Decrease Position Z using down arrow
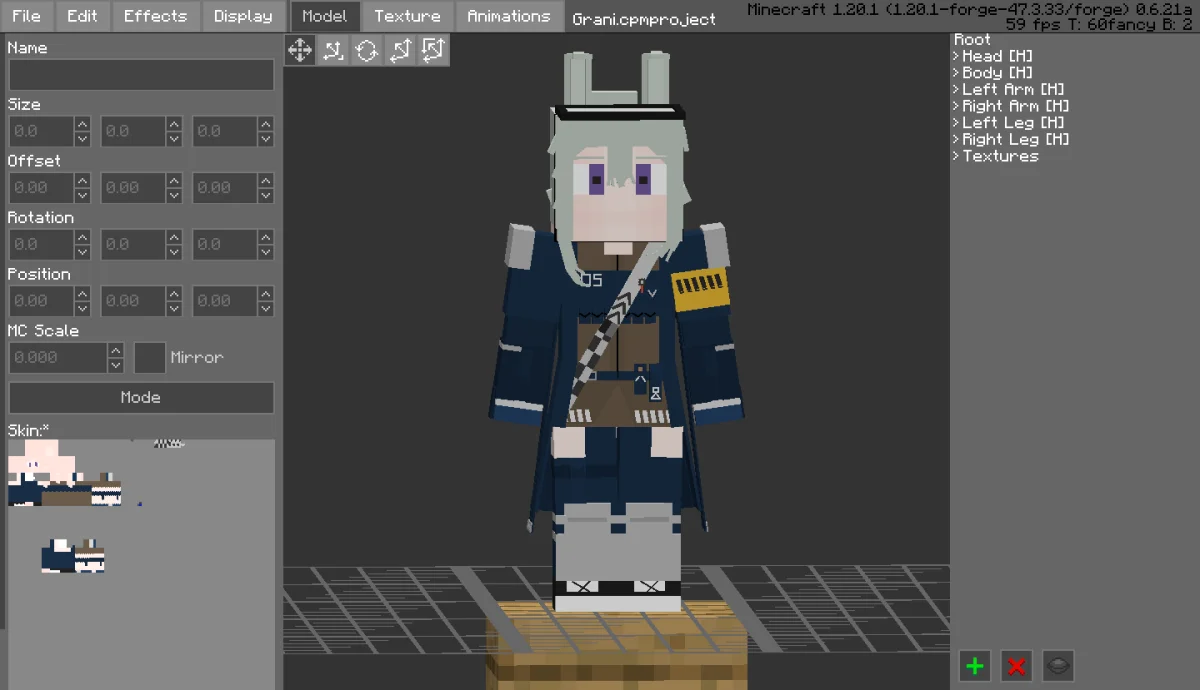The width and height of the screenshot is (1200, 690). coord(267,308)
